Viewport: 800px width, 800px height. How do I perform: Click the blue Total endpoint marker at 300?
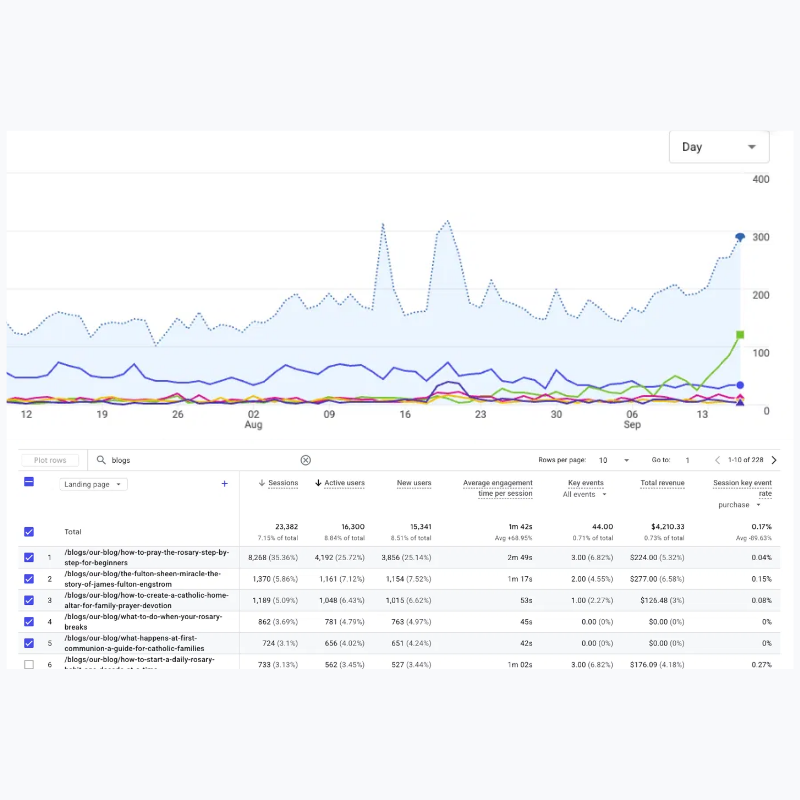tap(740, 237)
